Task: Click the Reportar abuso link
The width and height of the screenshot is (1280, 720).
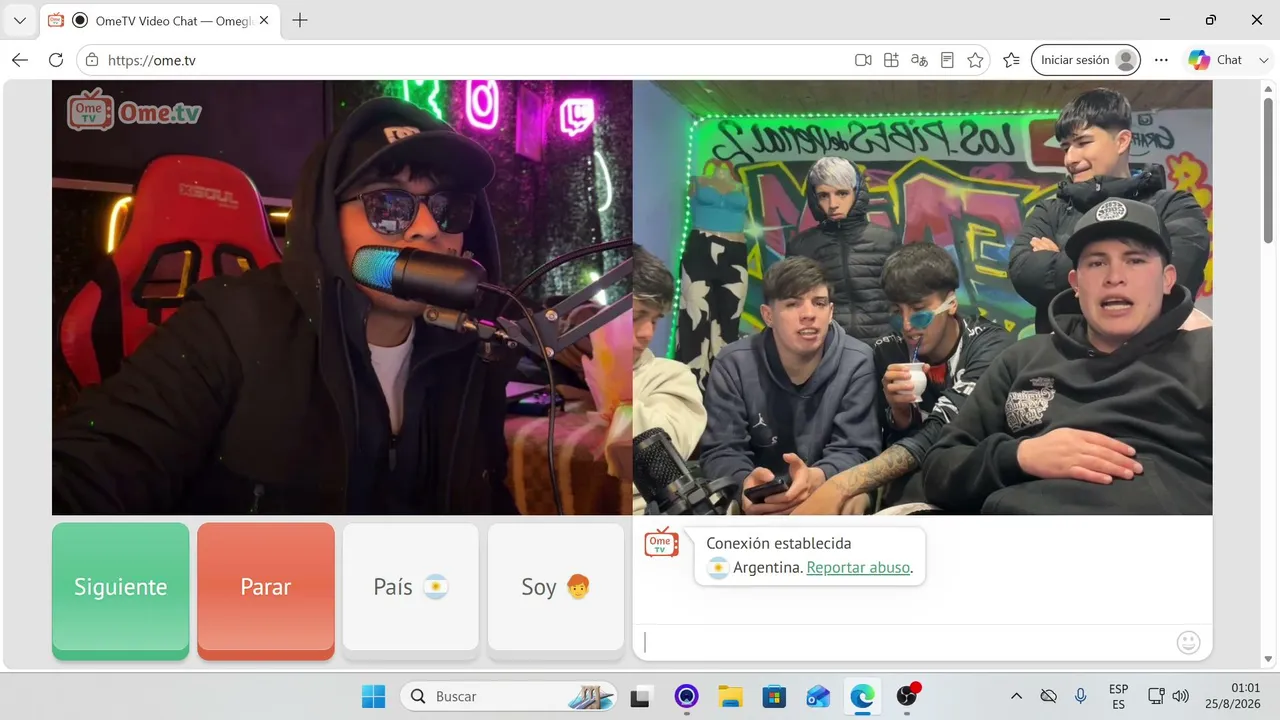Action: point(858,567)
